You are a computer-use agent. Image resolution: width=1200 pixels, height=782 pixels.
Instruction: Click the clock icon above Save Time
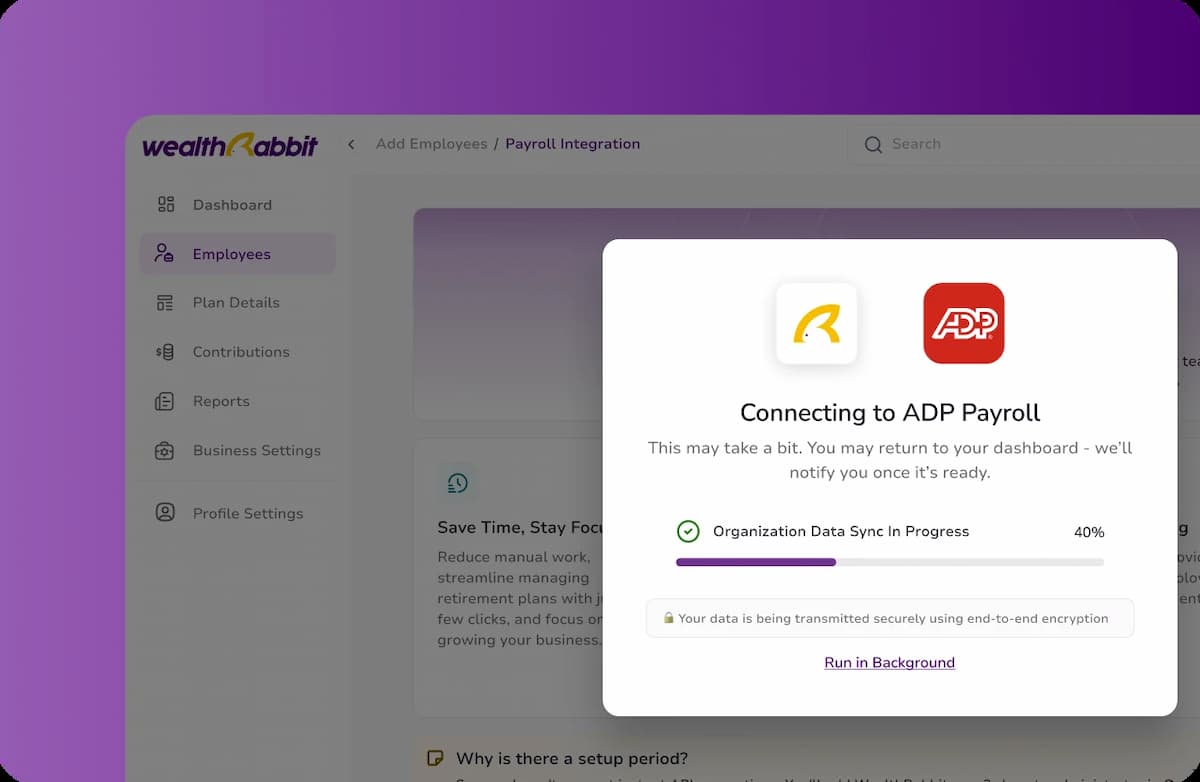[x=458, y=483]
